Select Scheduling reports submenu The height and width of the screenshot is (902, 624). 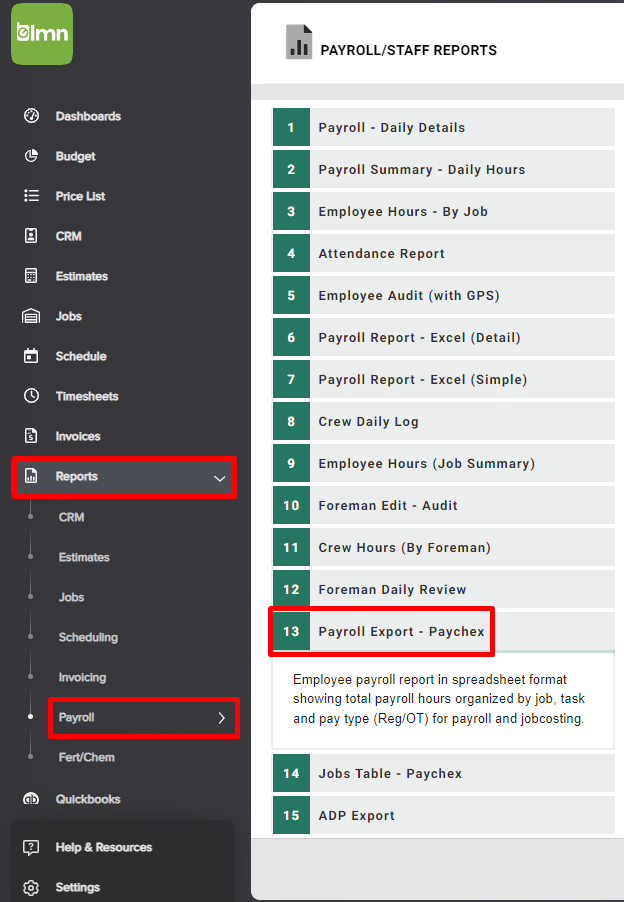click(88, 637)
